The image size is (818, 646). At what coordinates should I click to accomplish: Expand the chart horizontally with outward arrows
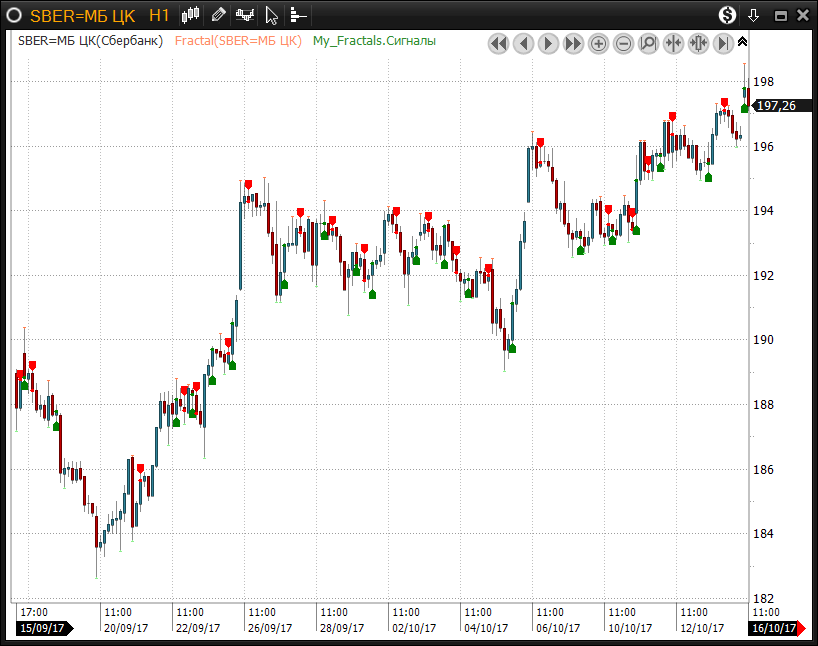pyautogui.click(x=698, y=43)
